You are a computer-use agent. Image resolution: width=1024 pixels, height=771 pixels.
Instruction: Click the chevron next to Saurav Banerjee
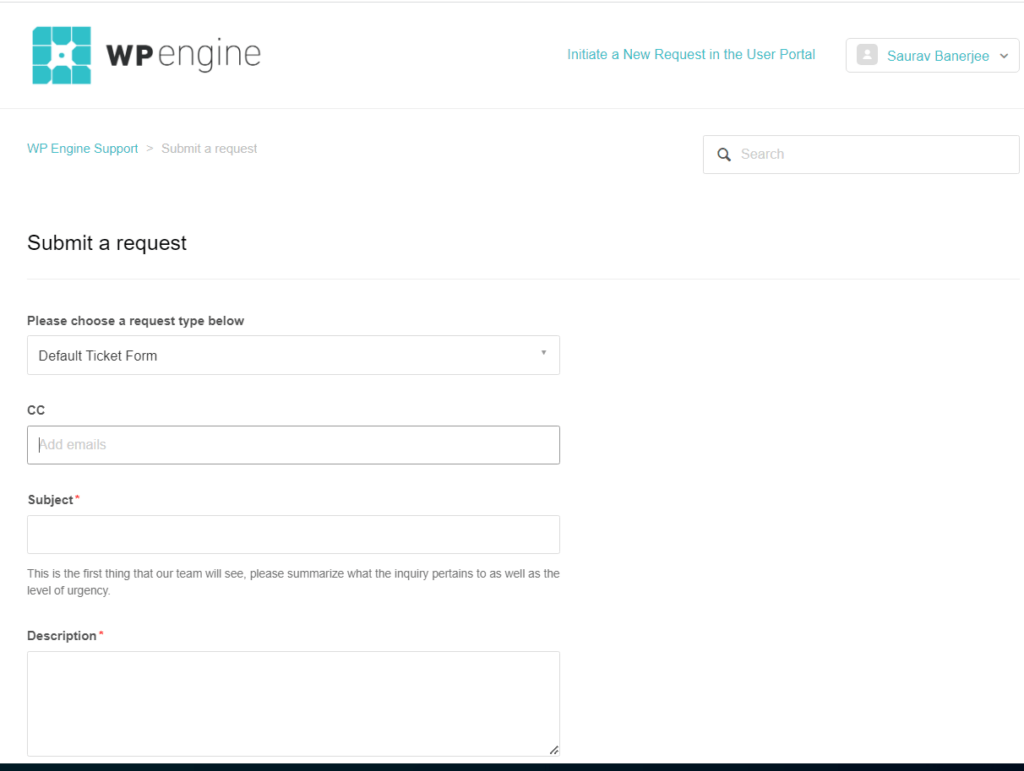click(x=1006, y=56)
